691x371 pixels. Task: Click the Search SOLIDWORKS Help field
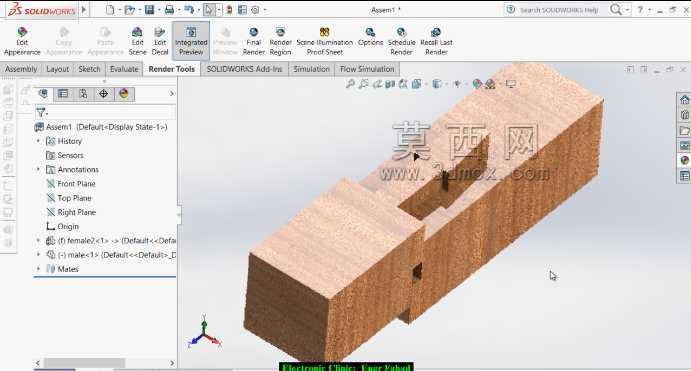point(559,10)
